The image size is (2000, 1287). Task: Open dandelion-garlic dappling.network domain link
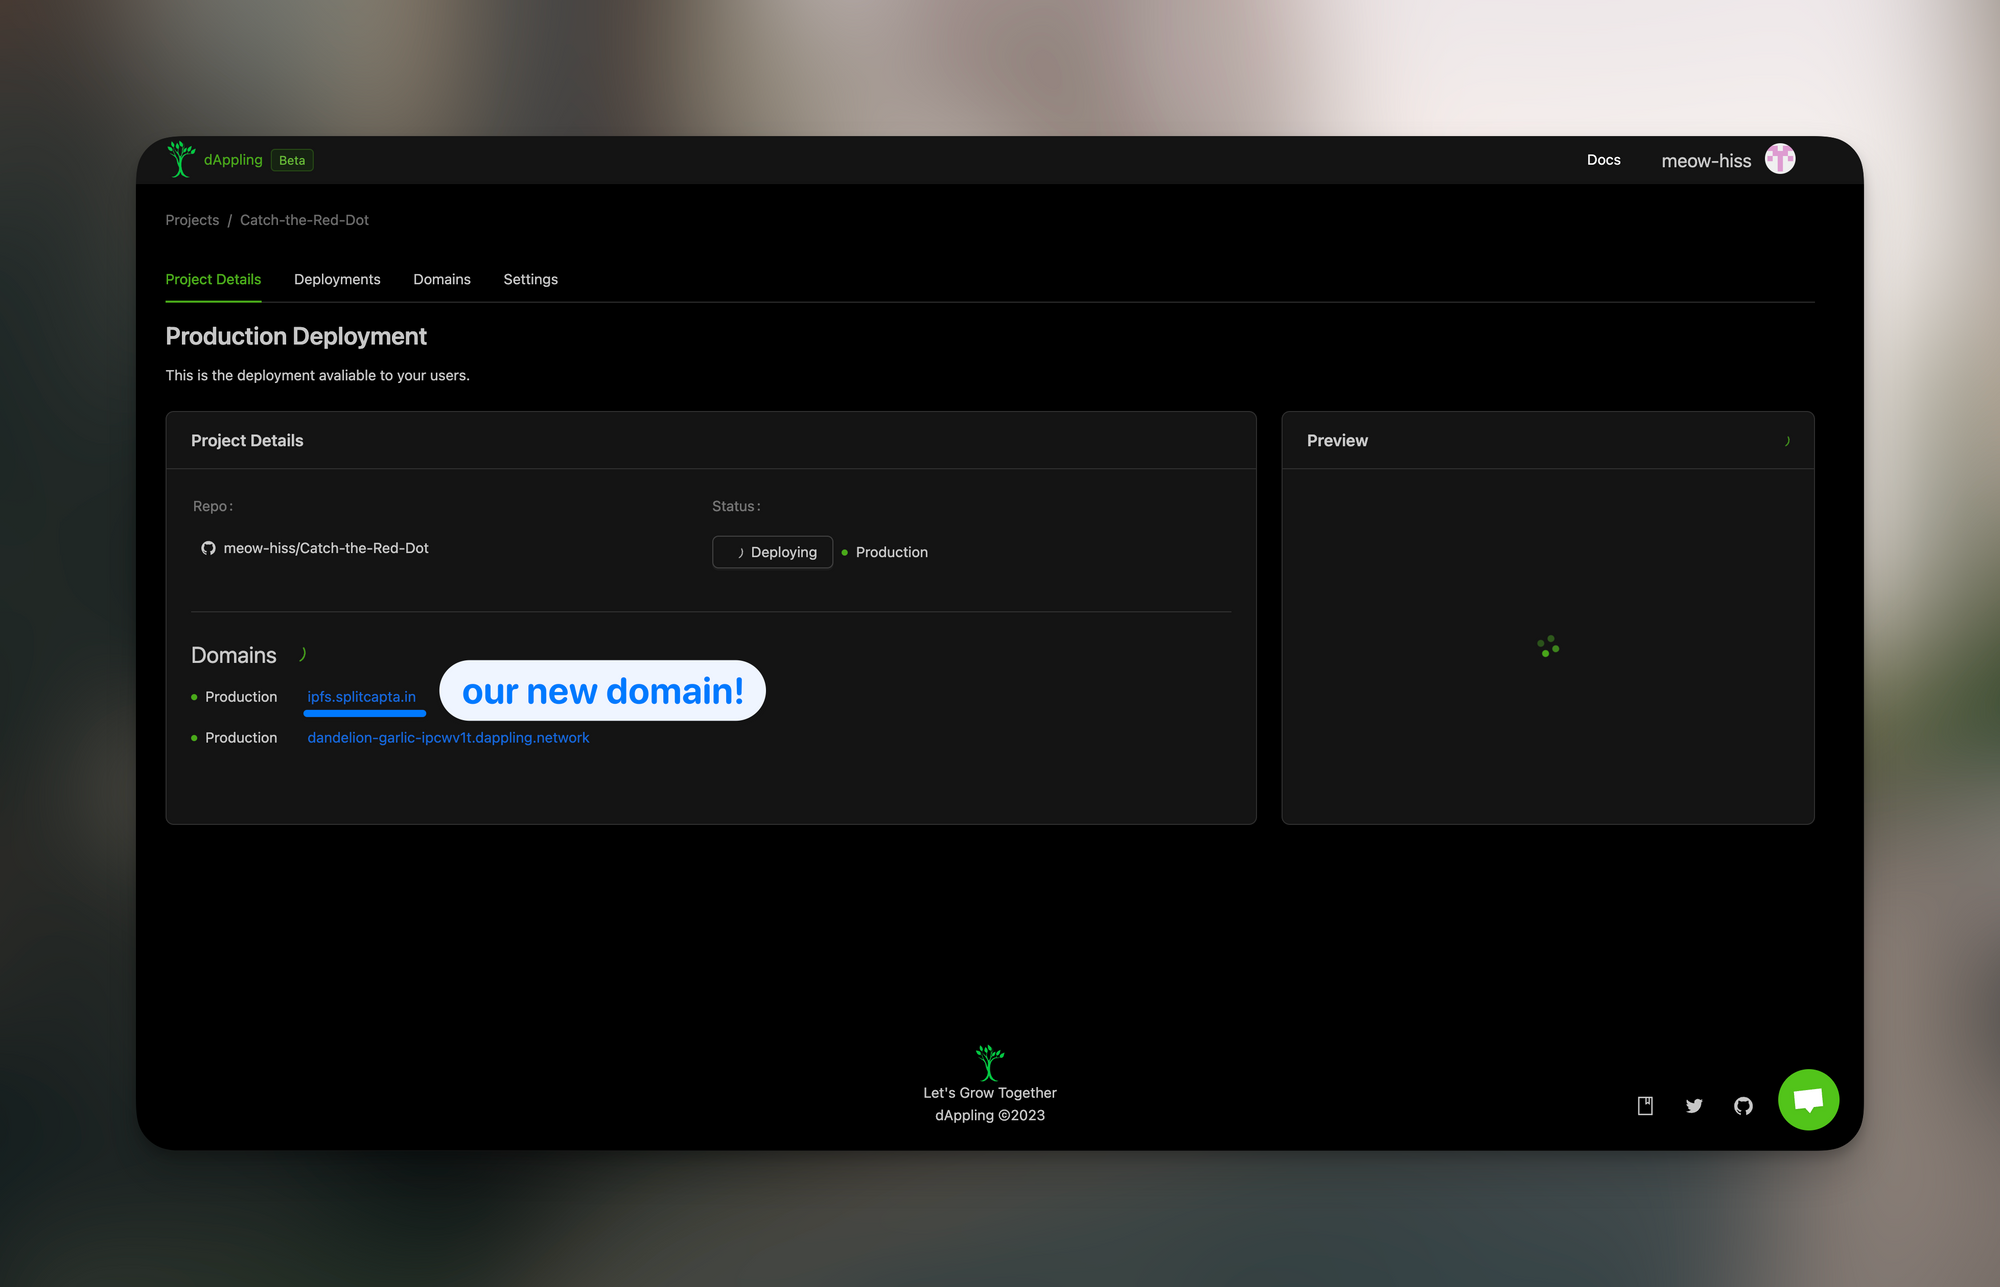(x=448, y=738)
